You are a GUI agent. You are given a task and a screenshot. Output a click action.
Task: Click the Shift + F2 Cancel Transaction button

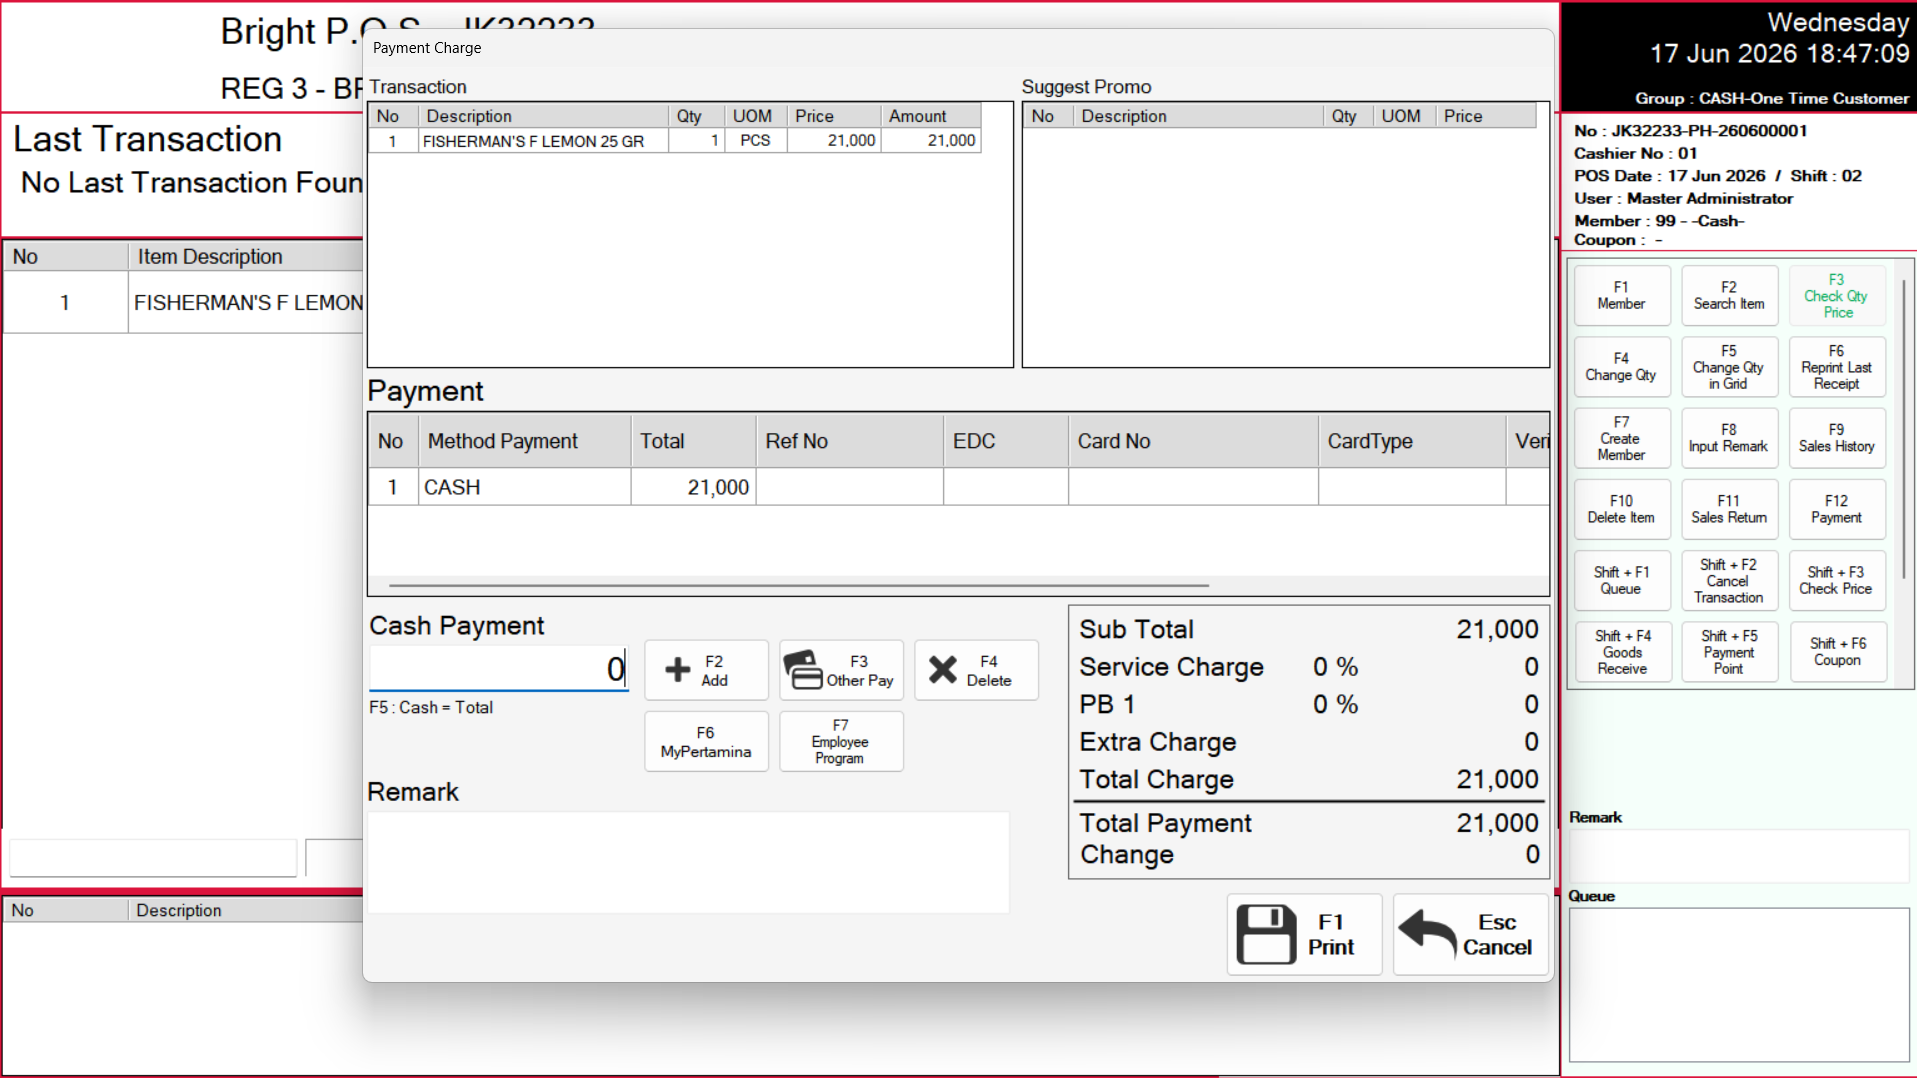coord(1729,581)
